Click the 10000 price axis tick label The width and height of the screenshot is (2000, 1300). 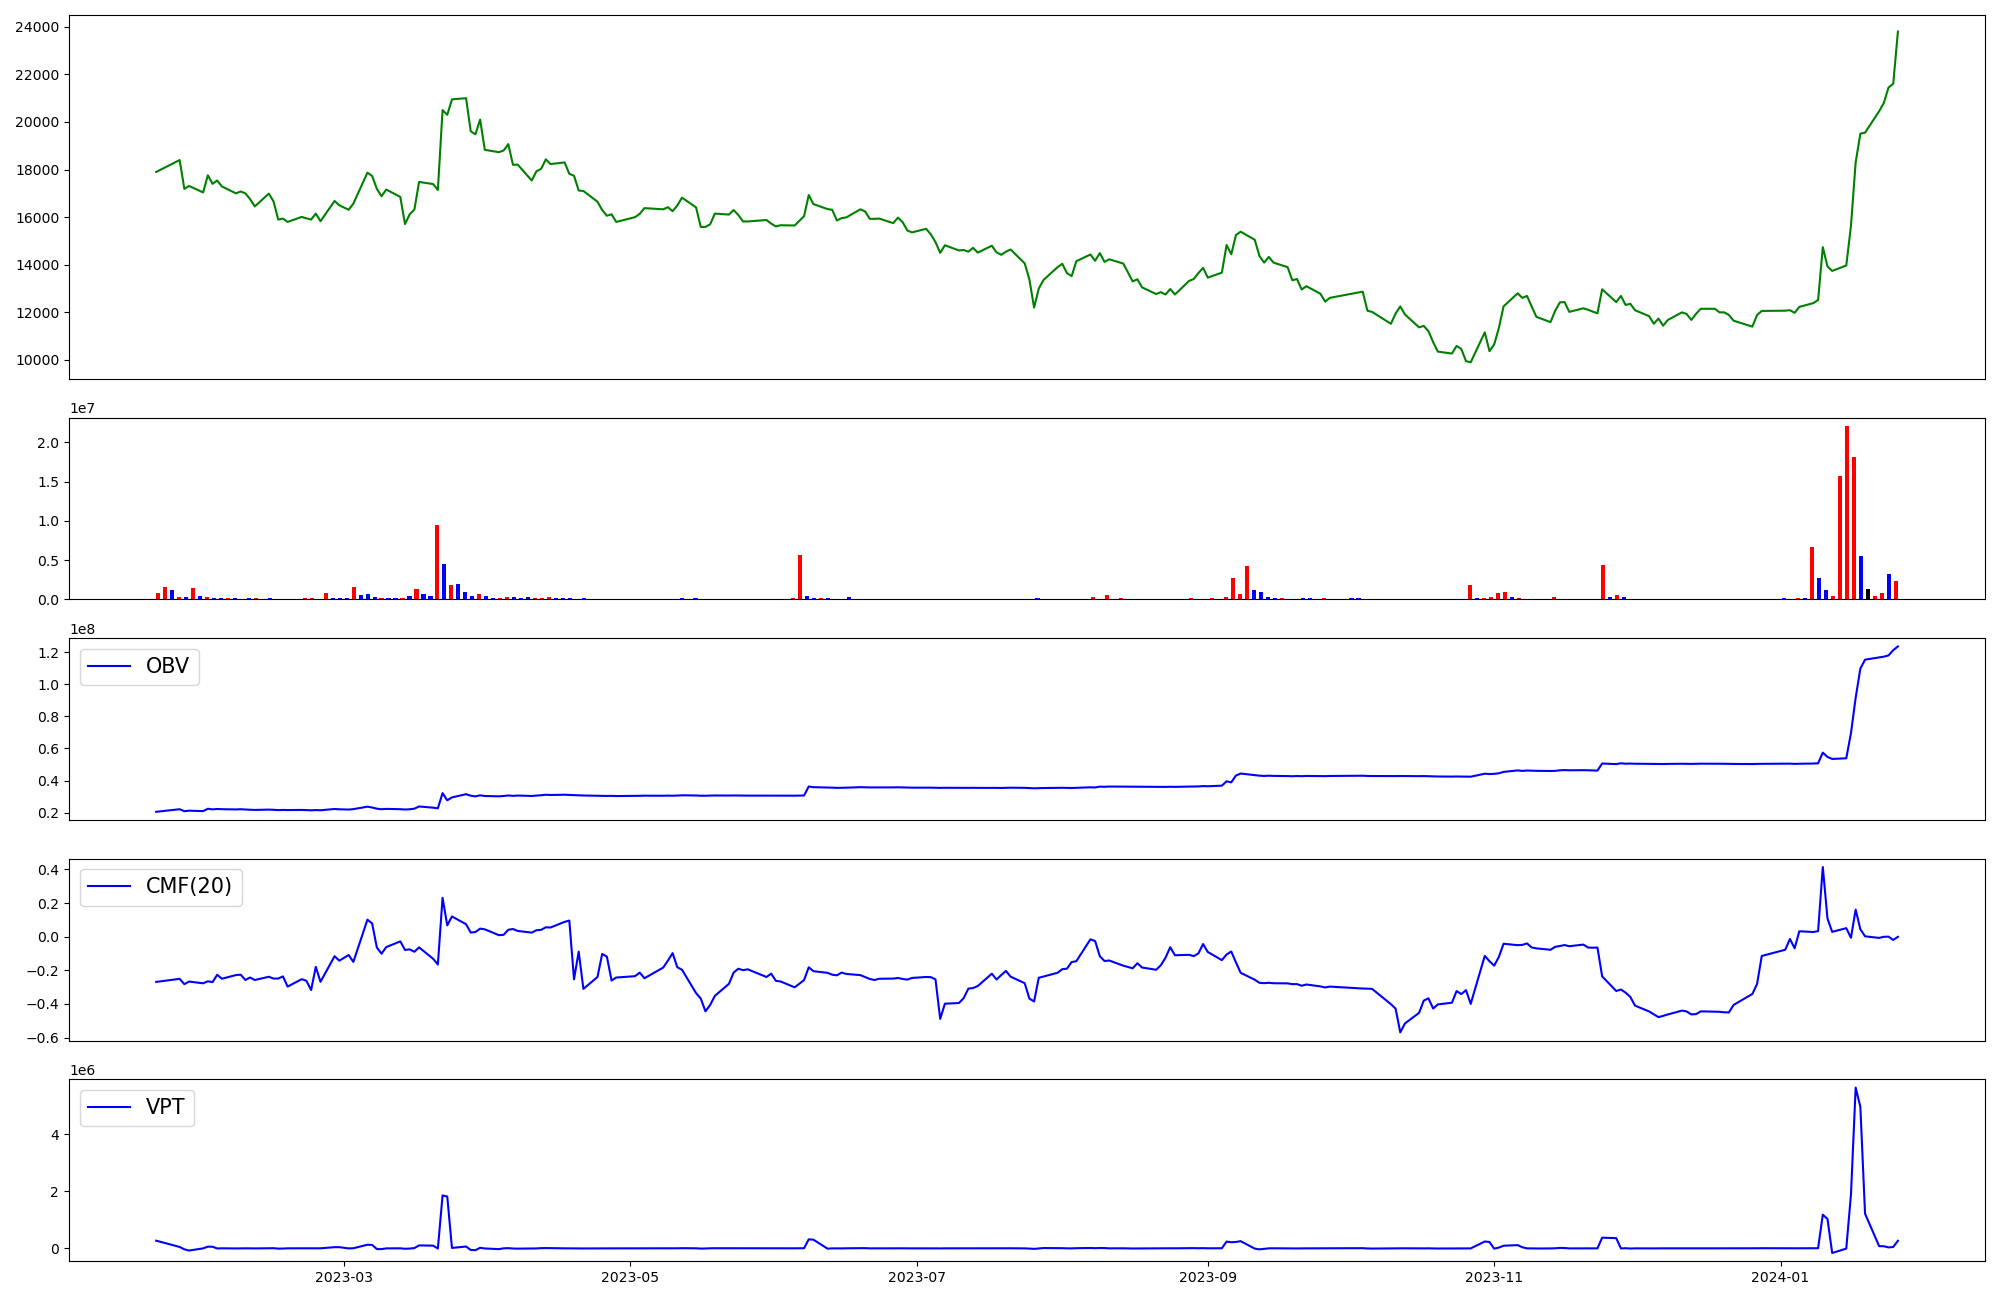[37, 360]
